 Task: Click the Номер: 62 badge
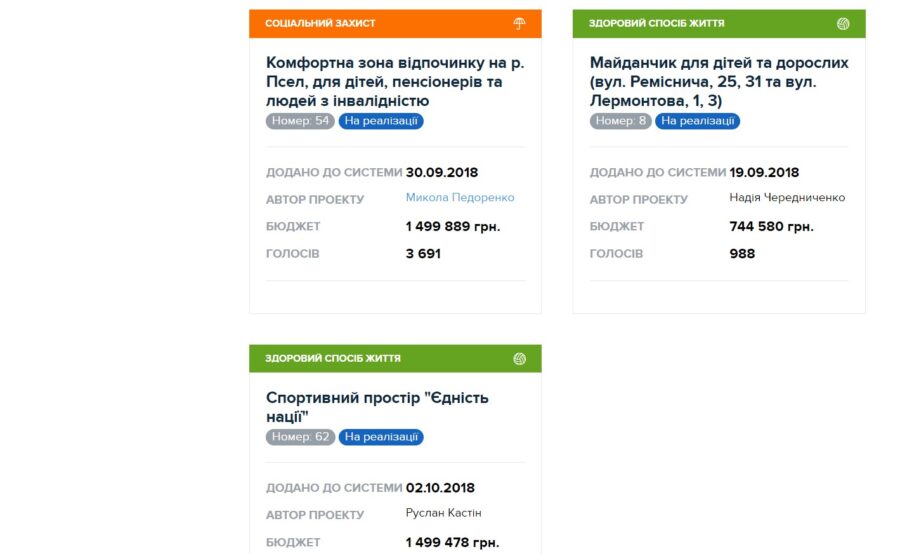(300, 437)
